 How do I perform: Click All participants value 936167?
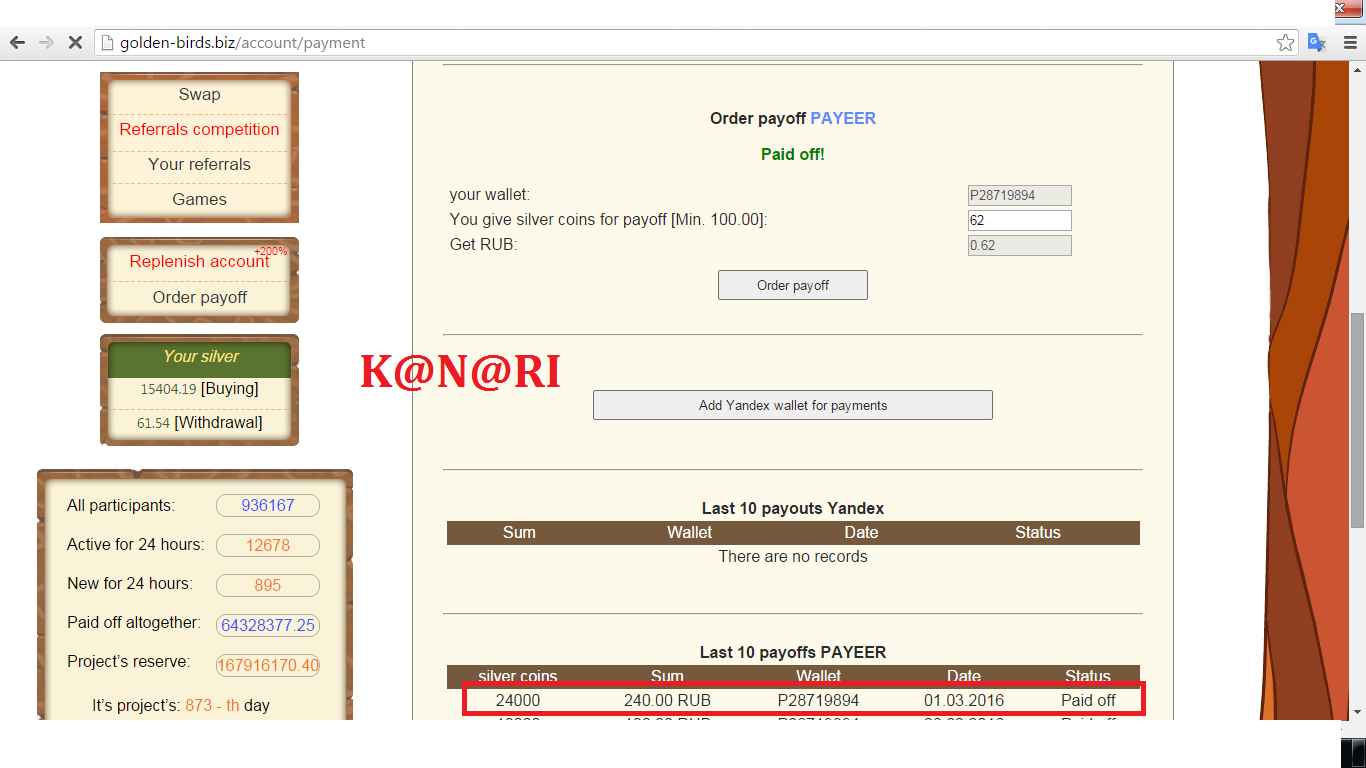268,505
